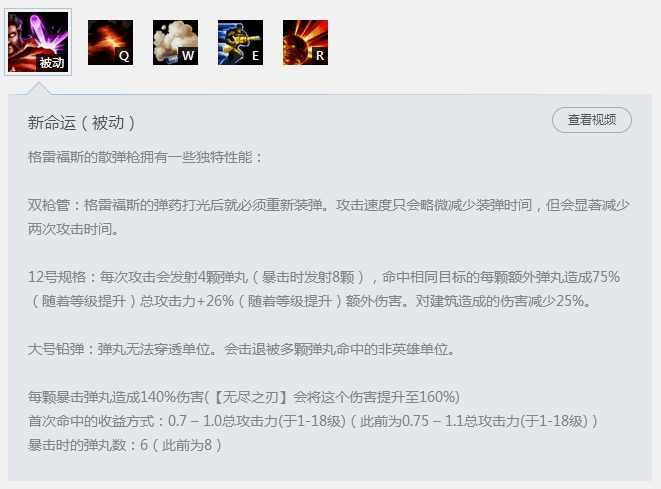
Task: Click the 被动 text label on first icon
Action: click(x=52, y=63)
